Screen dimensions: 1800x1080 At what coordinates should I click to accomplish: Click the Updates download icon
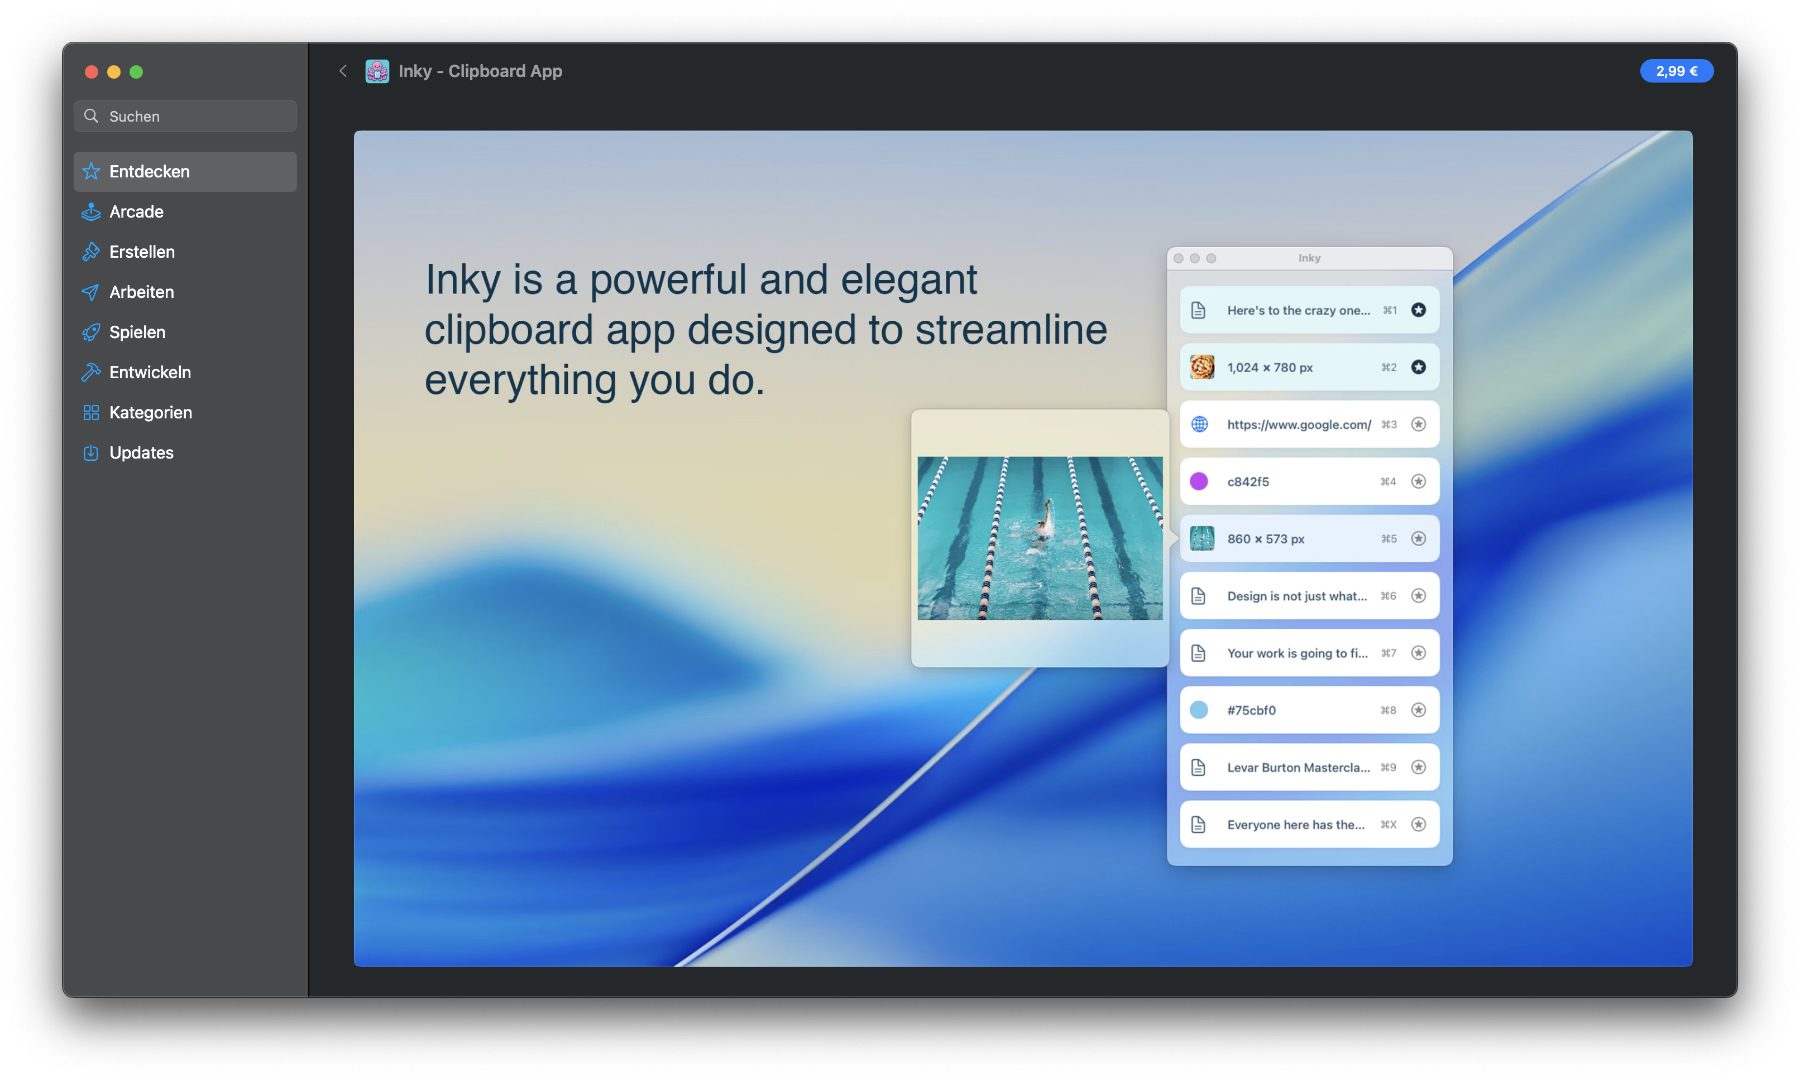[x=91, y=453]
